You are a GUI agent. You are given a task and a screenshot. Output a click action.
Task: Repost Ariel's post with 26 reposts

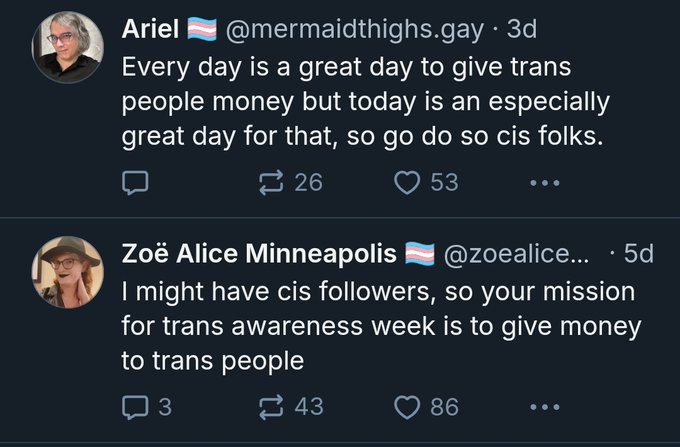[x=272, y=183]
